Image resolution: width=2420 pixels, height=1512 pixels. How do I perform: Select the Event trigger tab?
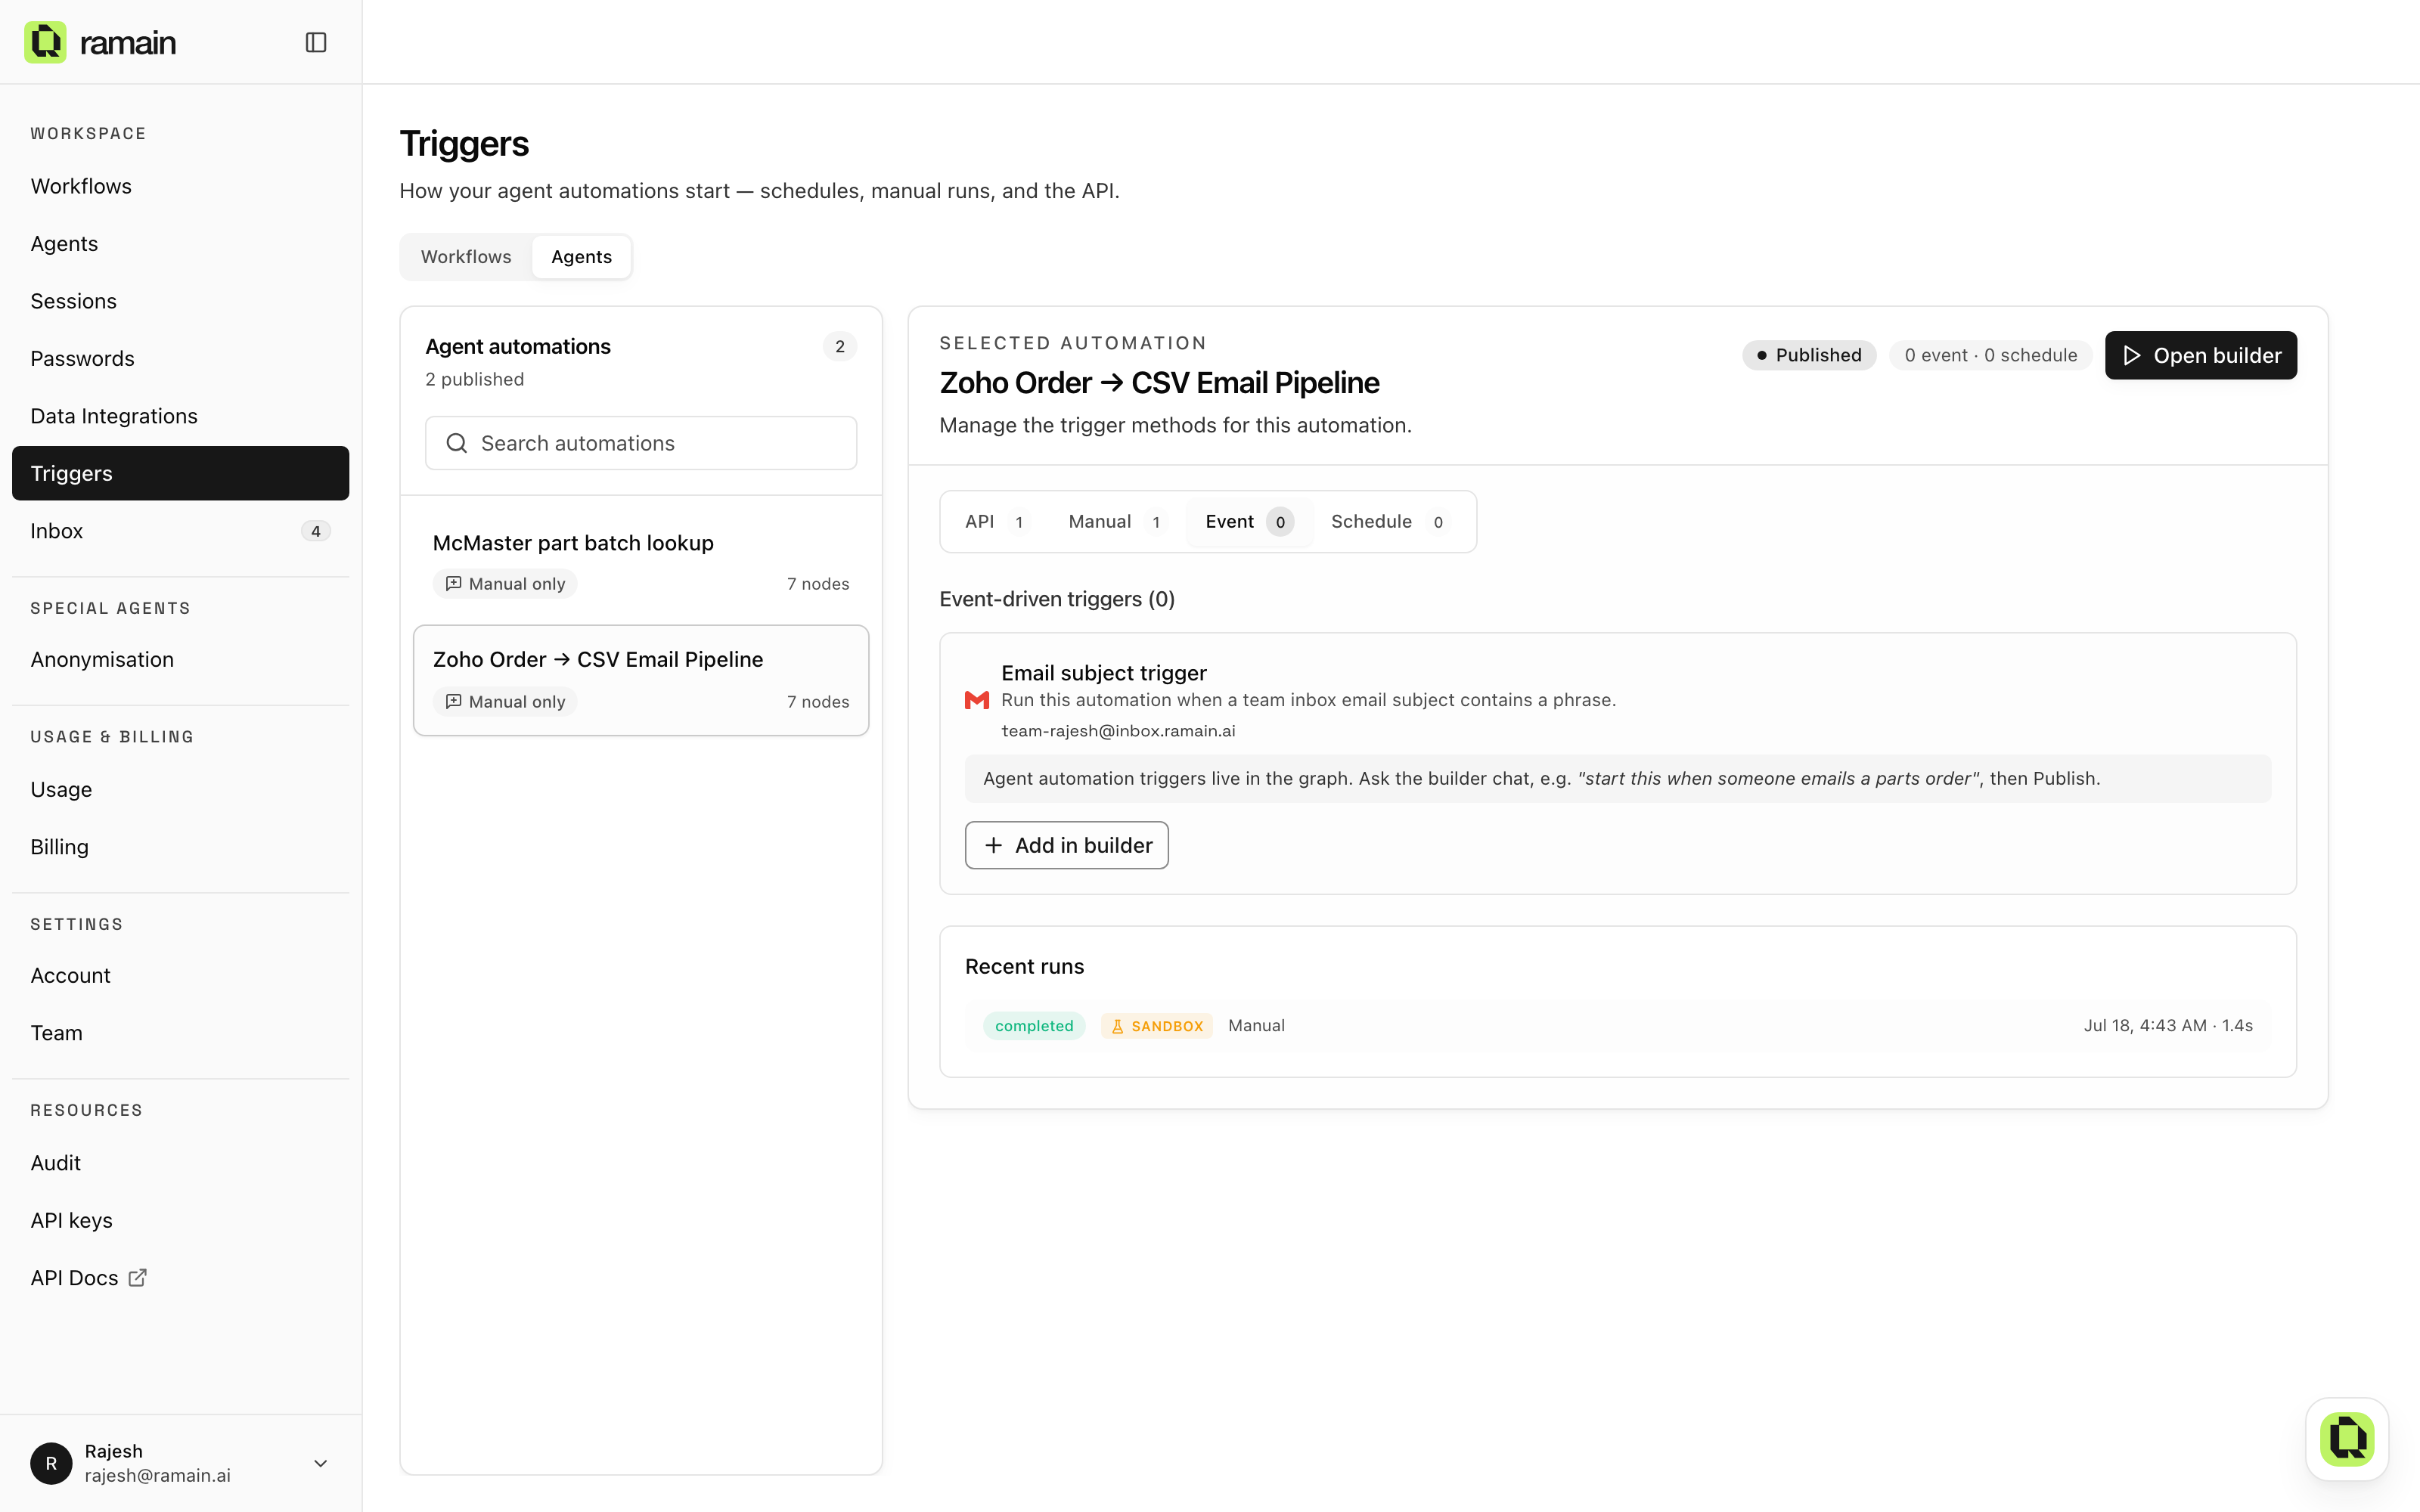click(1249, 521)
